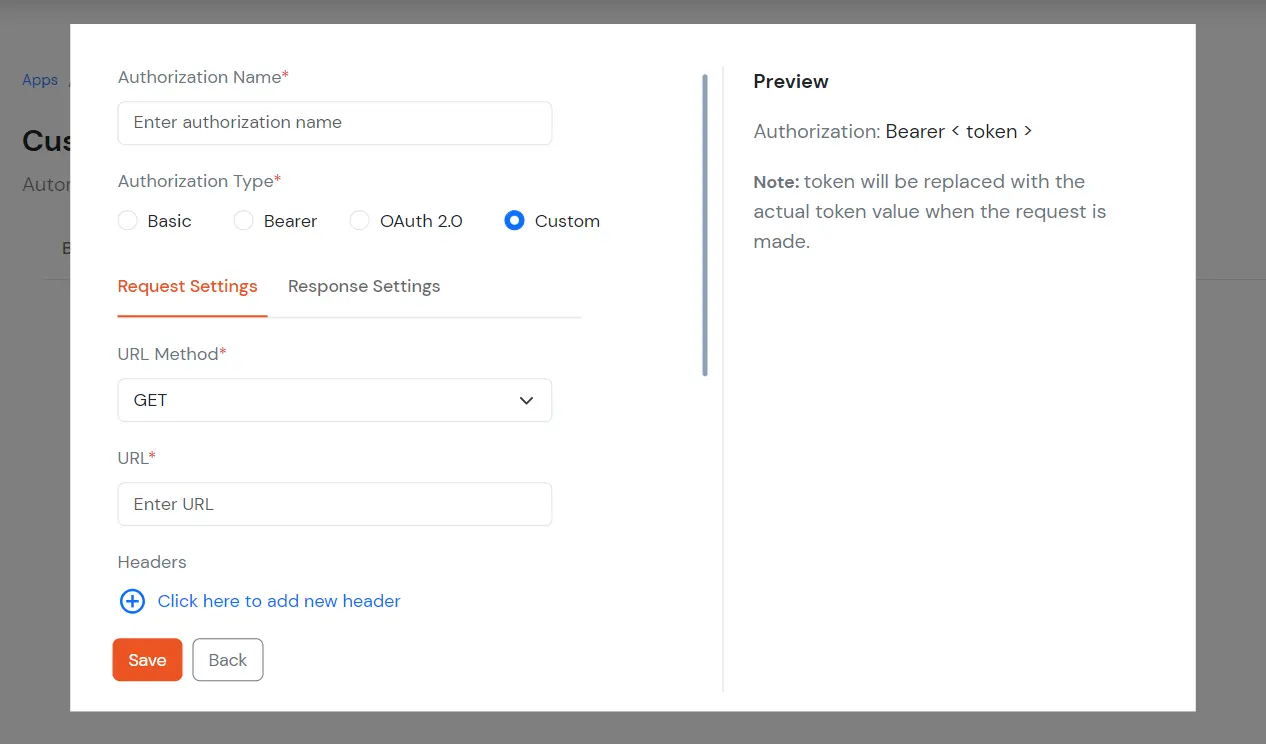The image size is (1266, 744).
Task: Select the Basic authorization type
Action: click(x=127, y=220)
